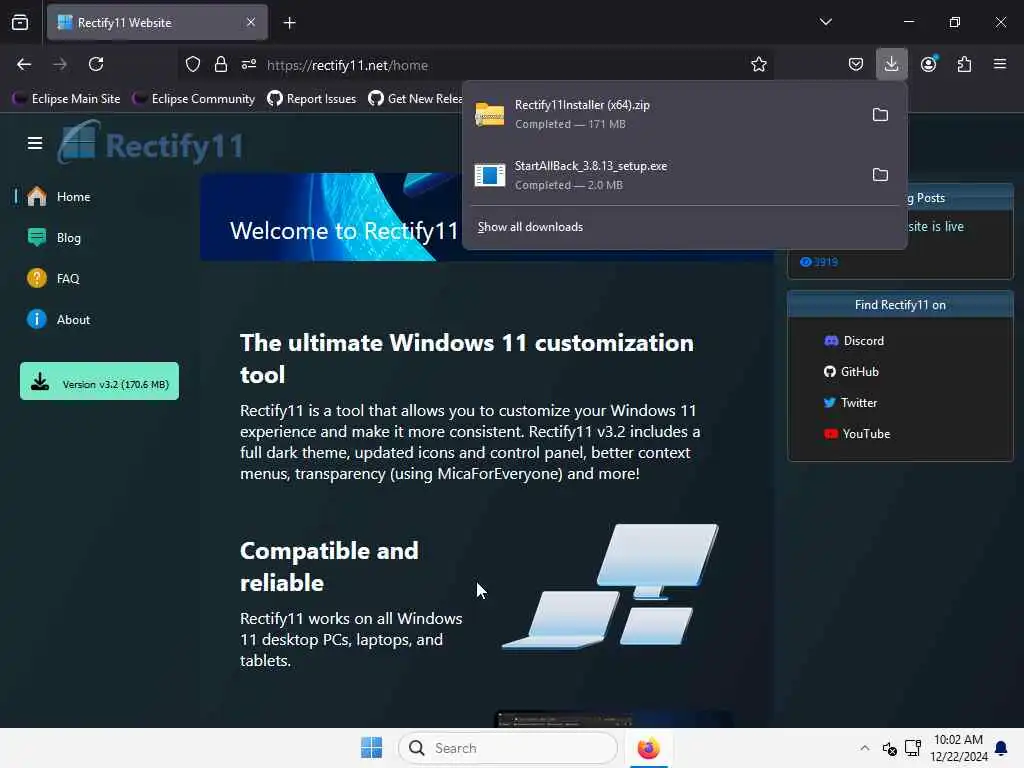Open the GitHub link
The width and height of the screenshot is (1024, 768).
coord(851,372)
